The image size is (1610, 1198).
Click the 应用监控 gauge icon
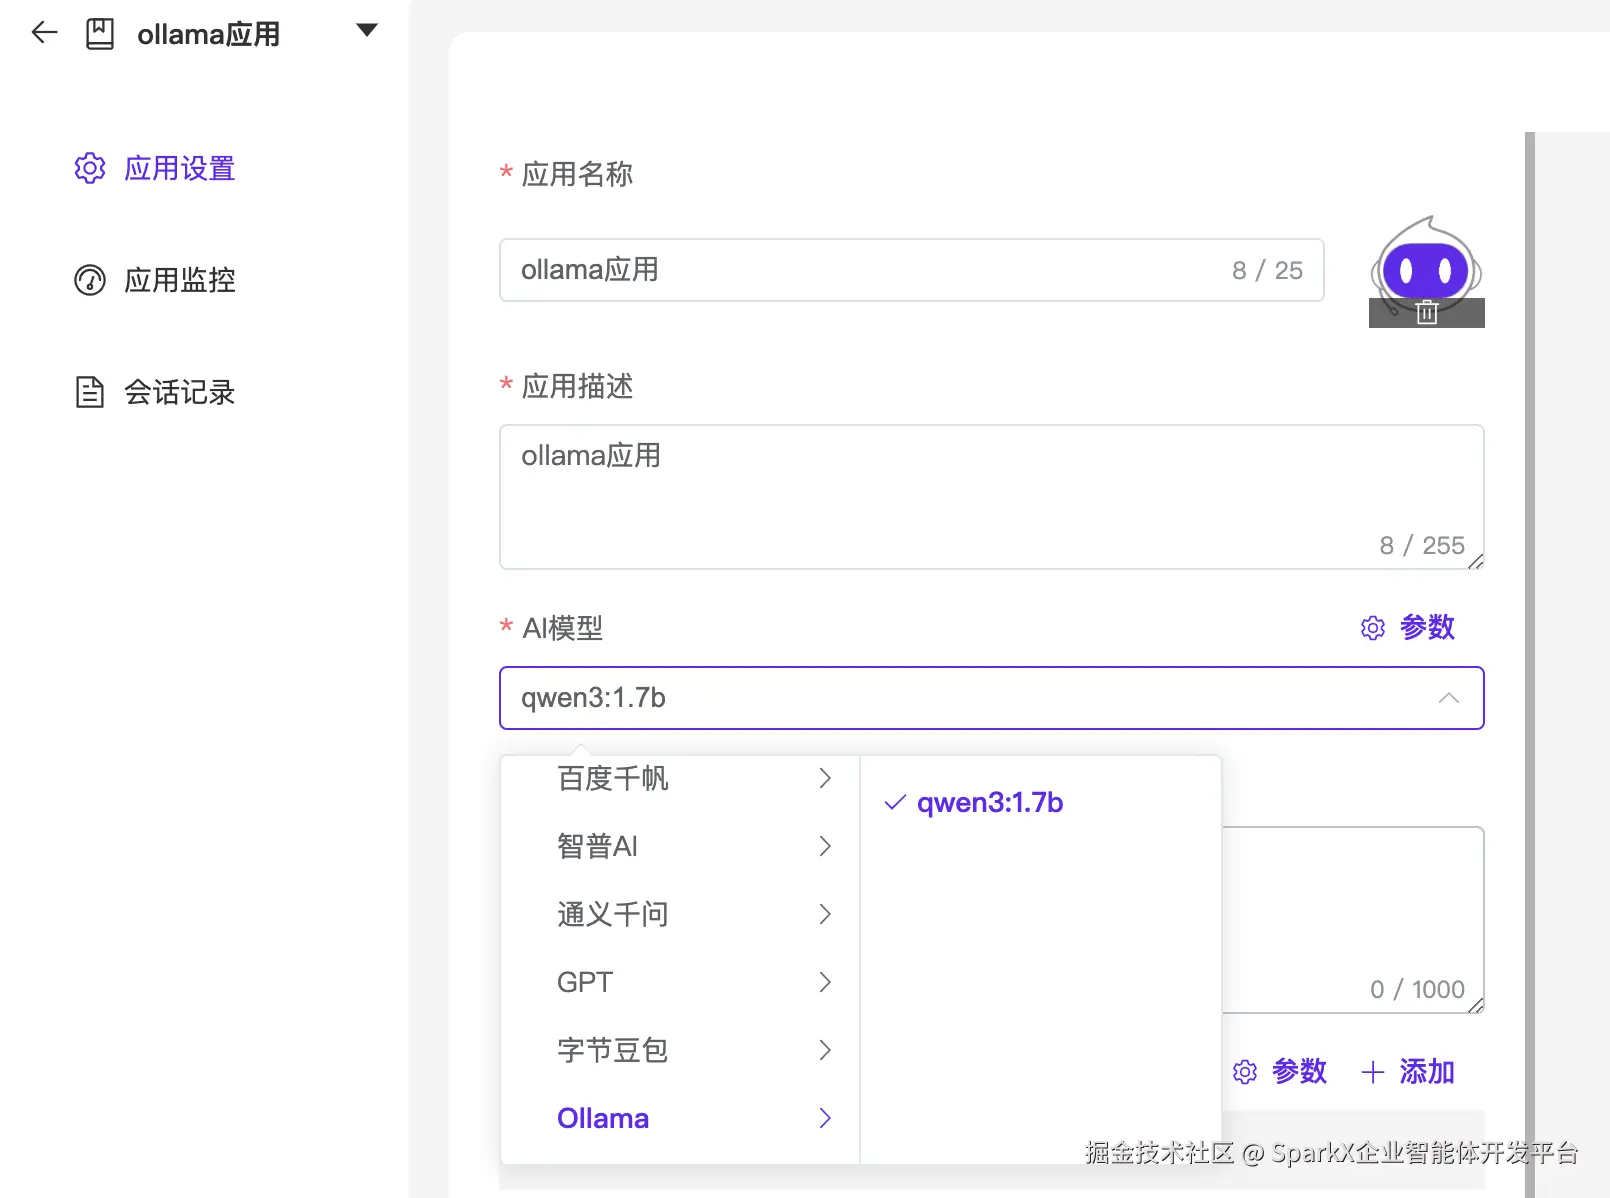[90, 280]
